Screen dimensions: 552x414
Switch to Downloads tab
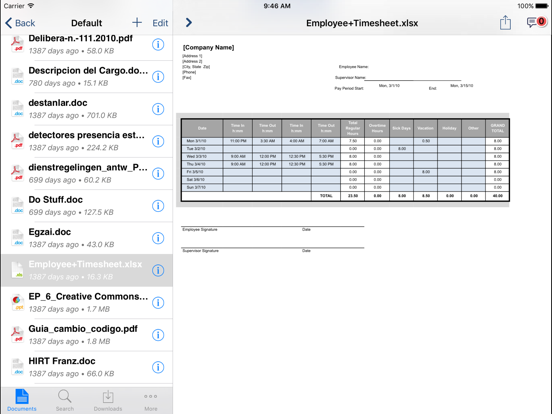coord(108,400)
